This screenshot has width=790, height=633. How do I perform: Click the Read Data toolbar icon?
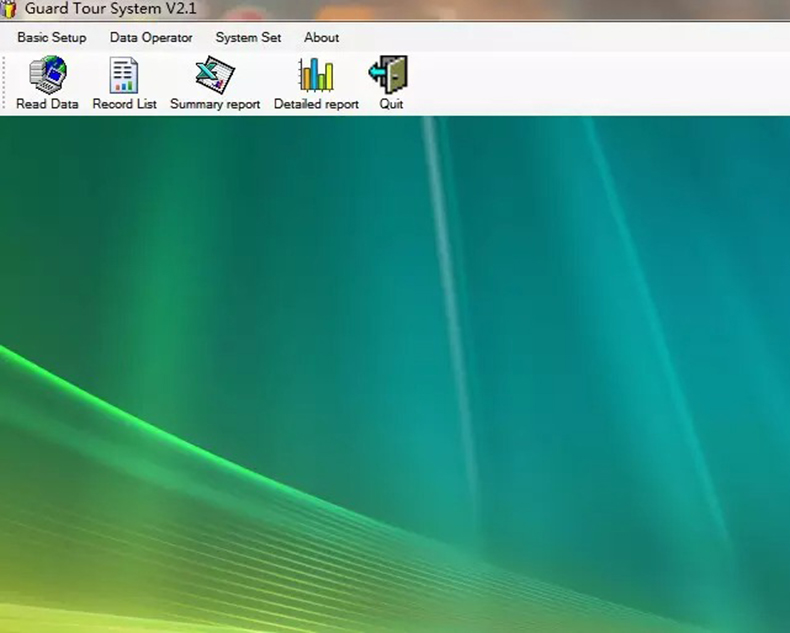(48, 75)
